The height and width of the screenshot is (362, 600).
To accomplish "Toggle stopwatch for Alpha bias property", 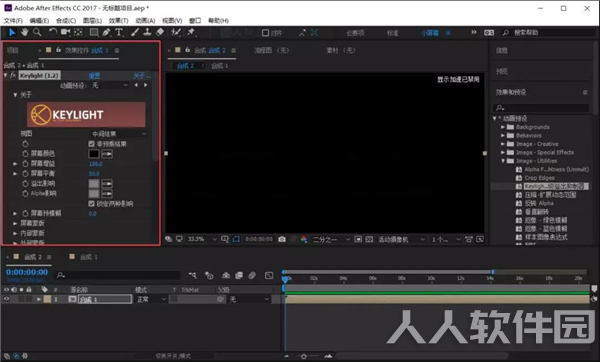I will tap(25, 194).
